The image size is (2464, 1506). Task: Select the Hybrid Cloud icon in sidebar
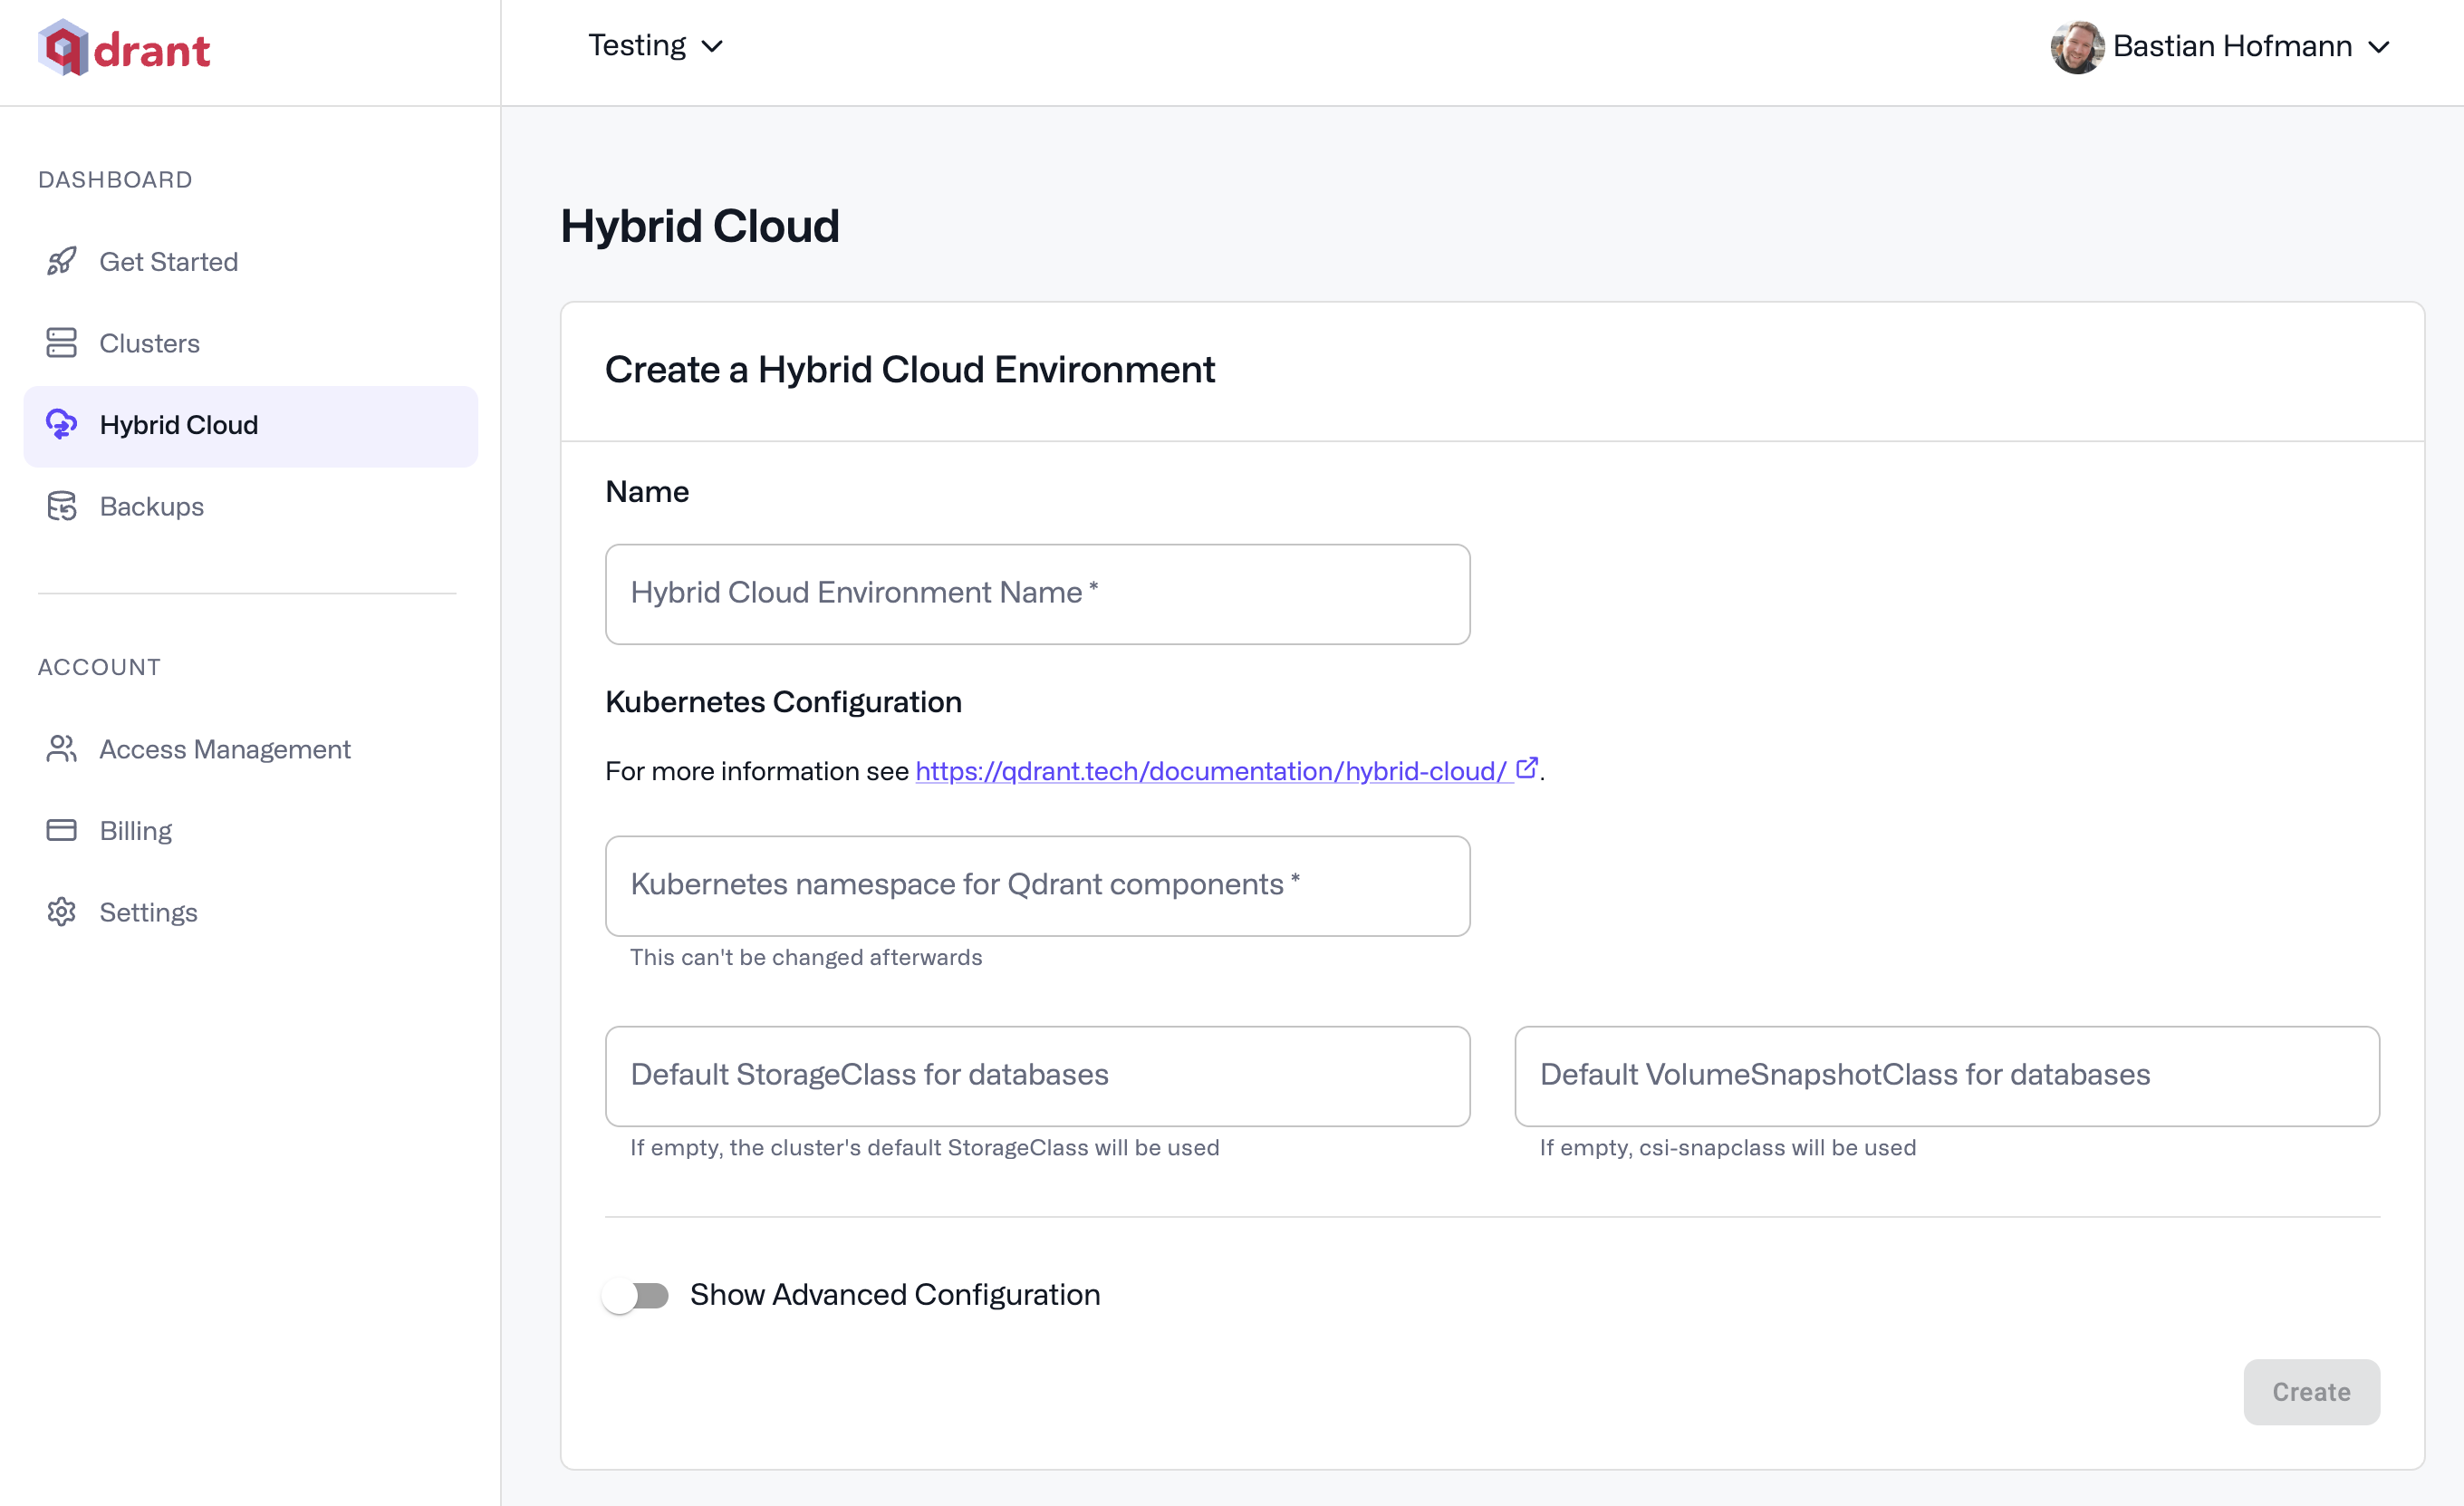click(x=62, y=425)
